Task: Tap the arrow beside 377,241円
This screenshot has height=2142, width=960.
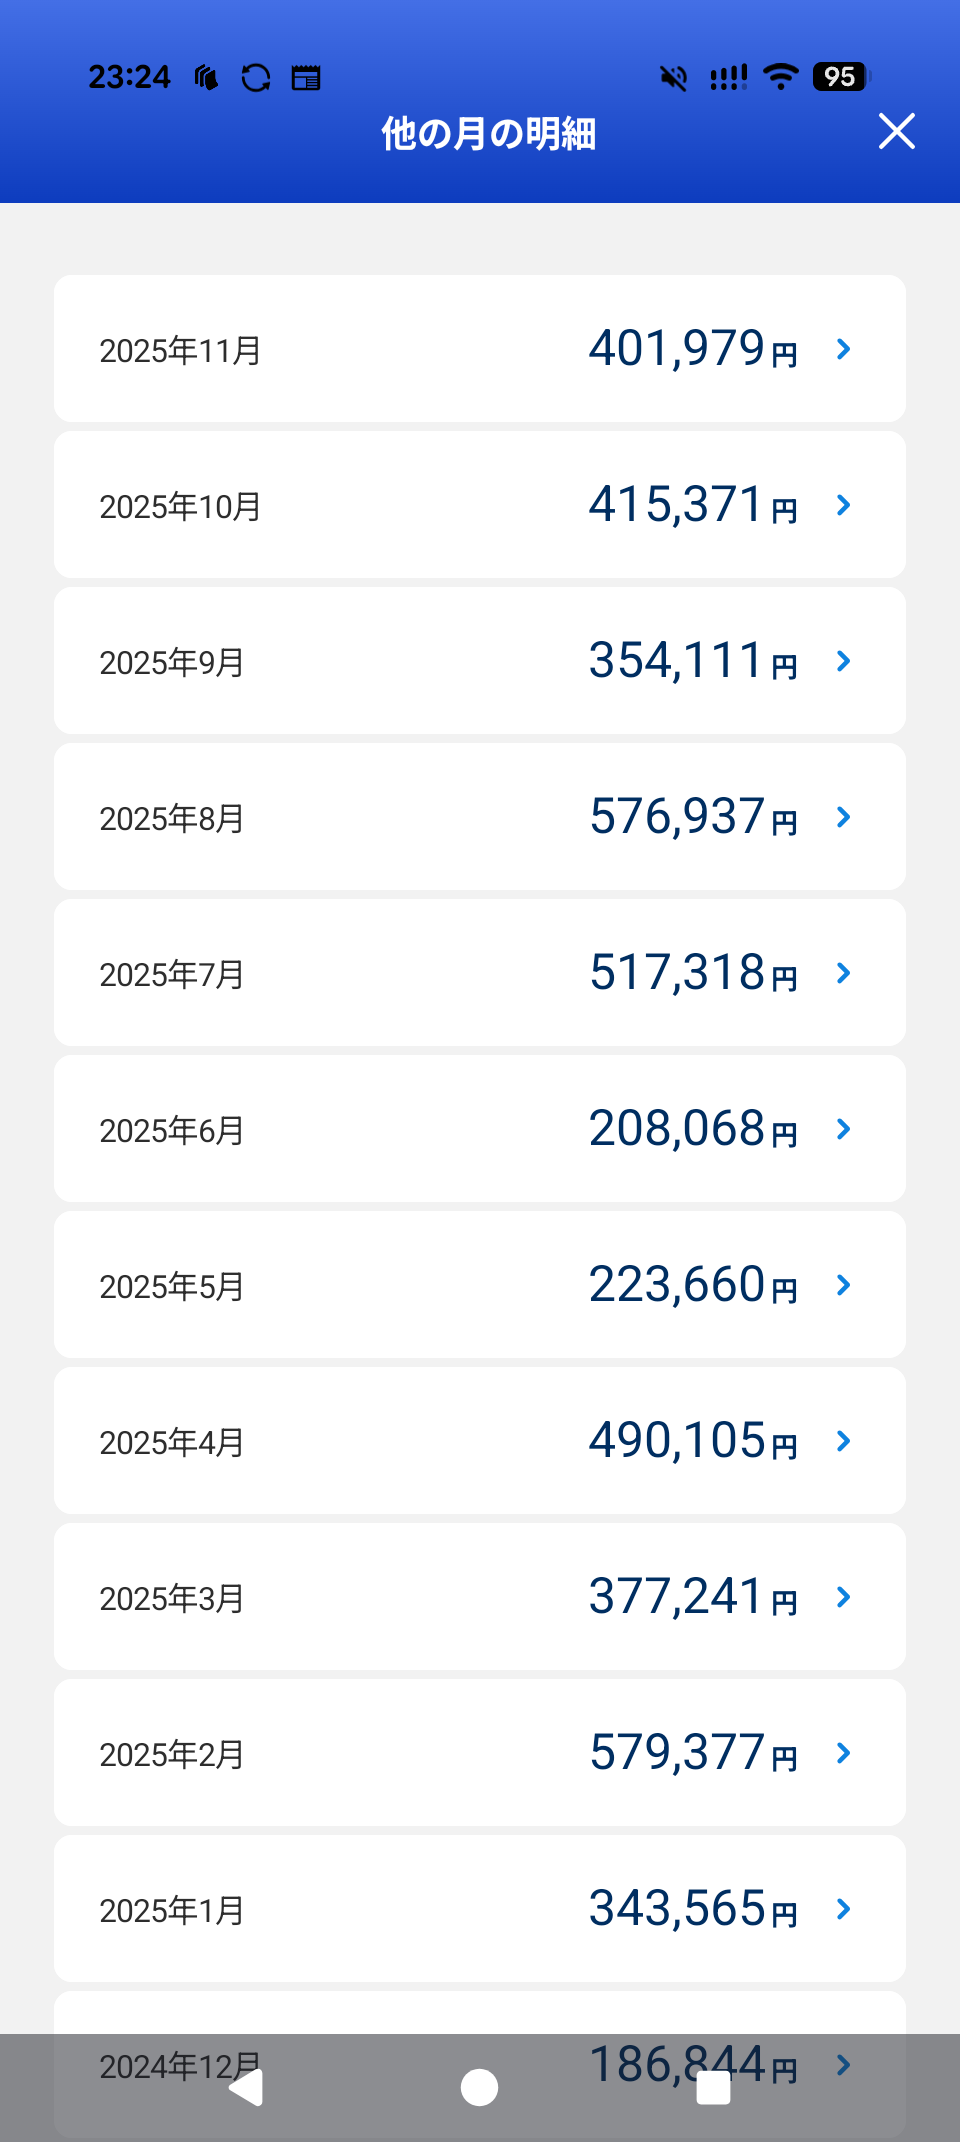Action: [x=843, y=1597]
